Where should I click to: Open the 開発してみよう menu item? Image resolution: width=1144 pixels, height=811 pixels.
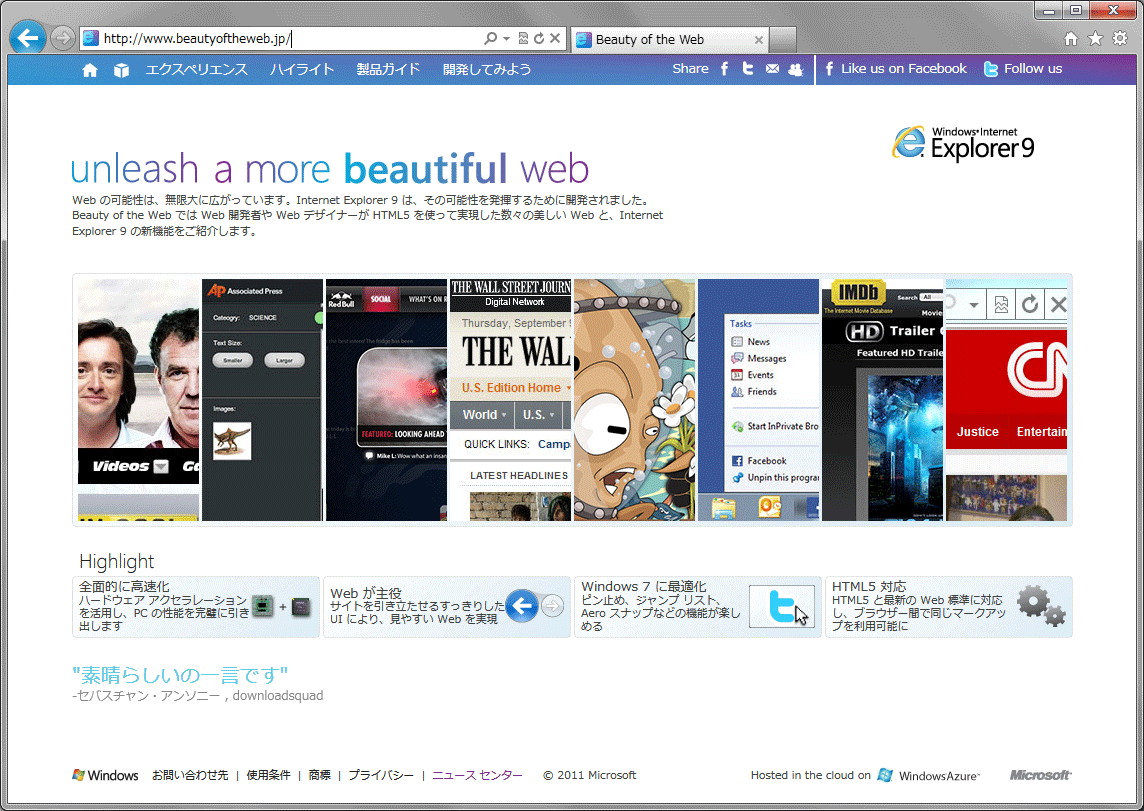pos(487,69)
